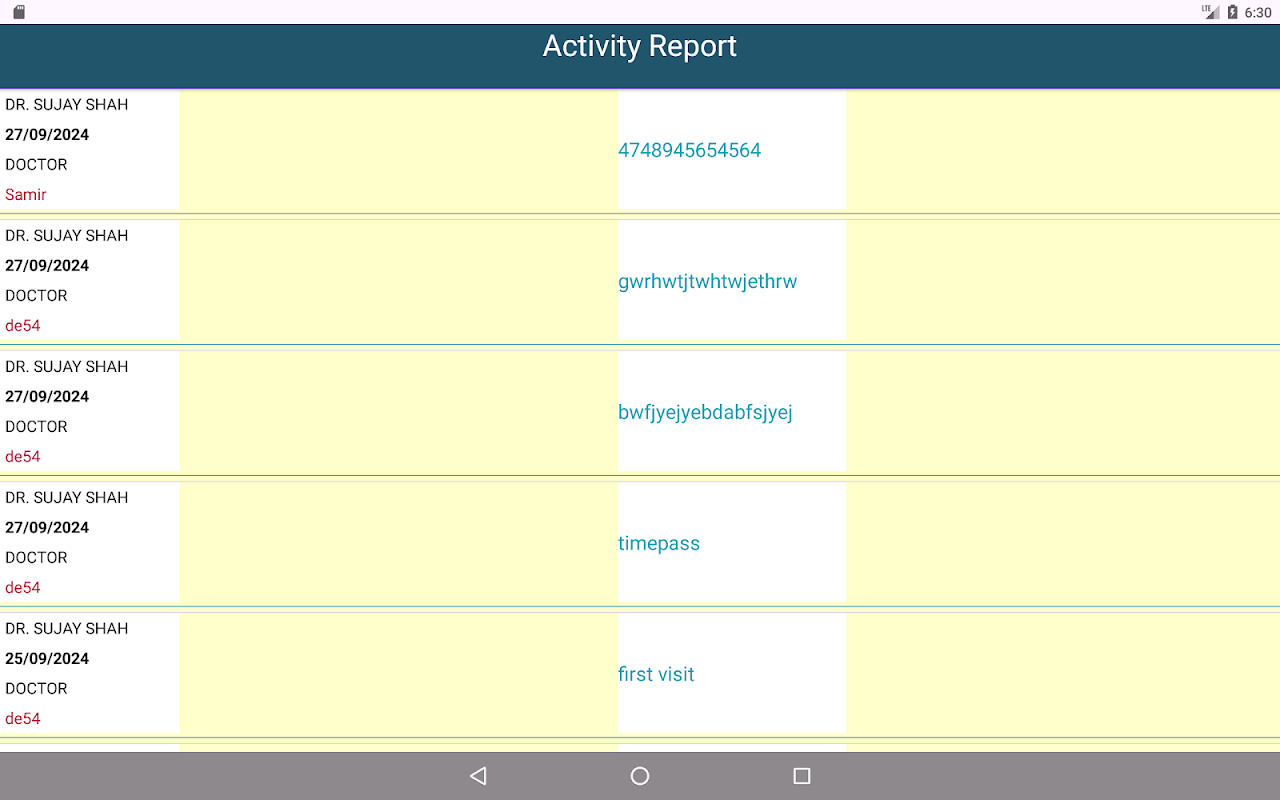
Task: Tap the Android home circle button
Action: 640,776
